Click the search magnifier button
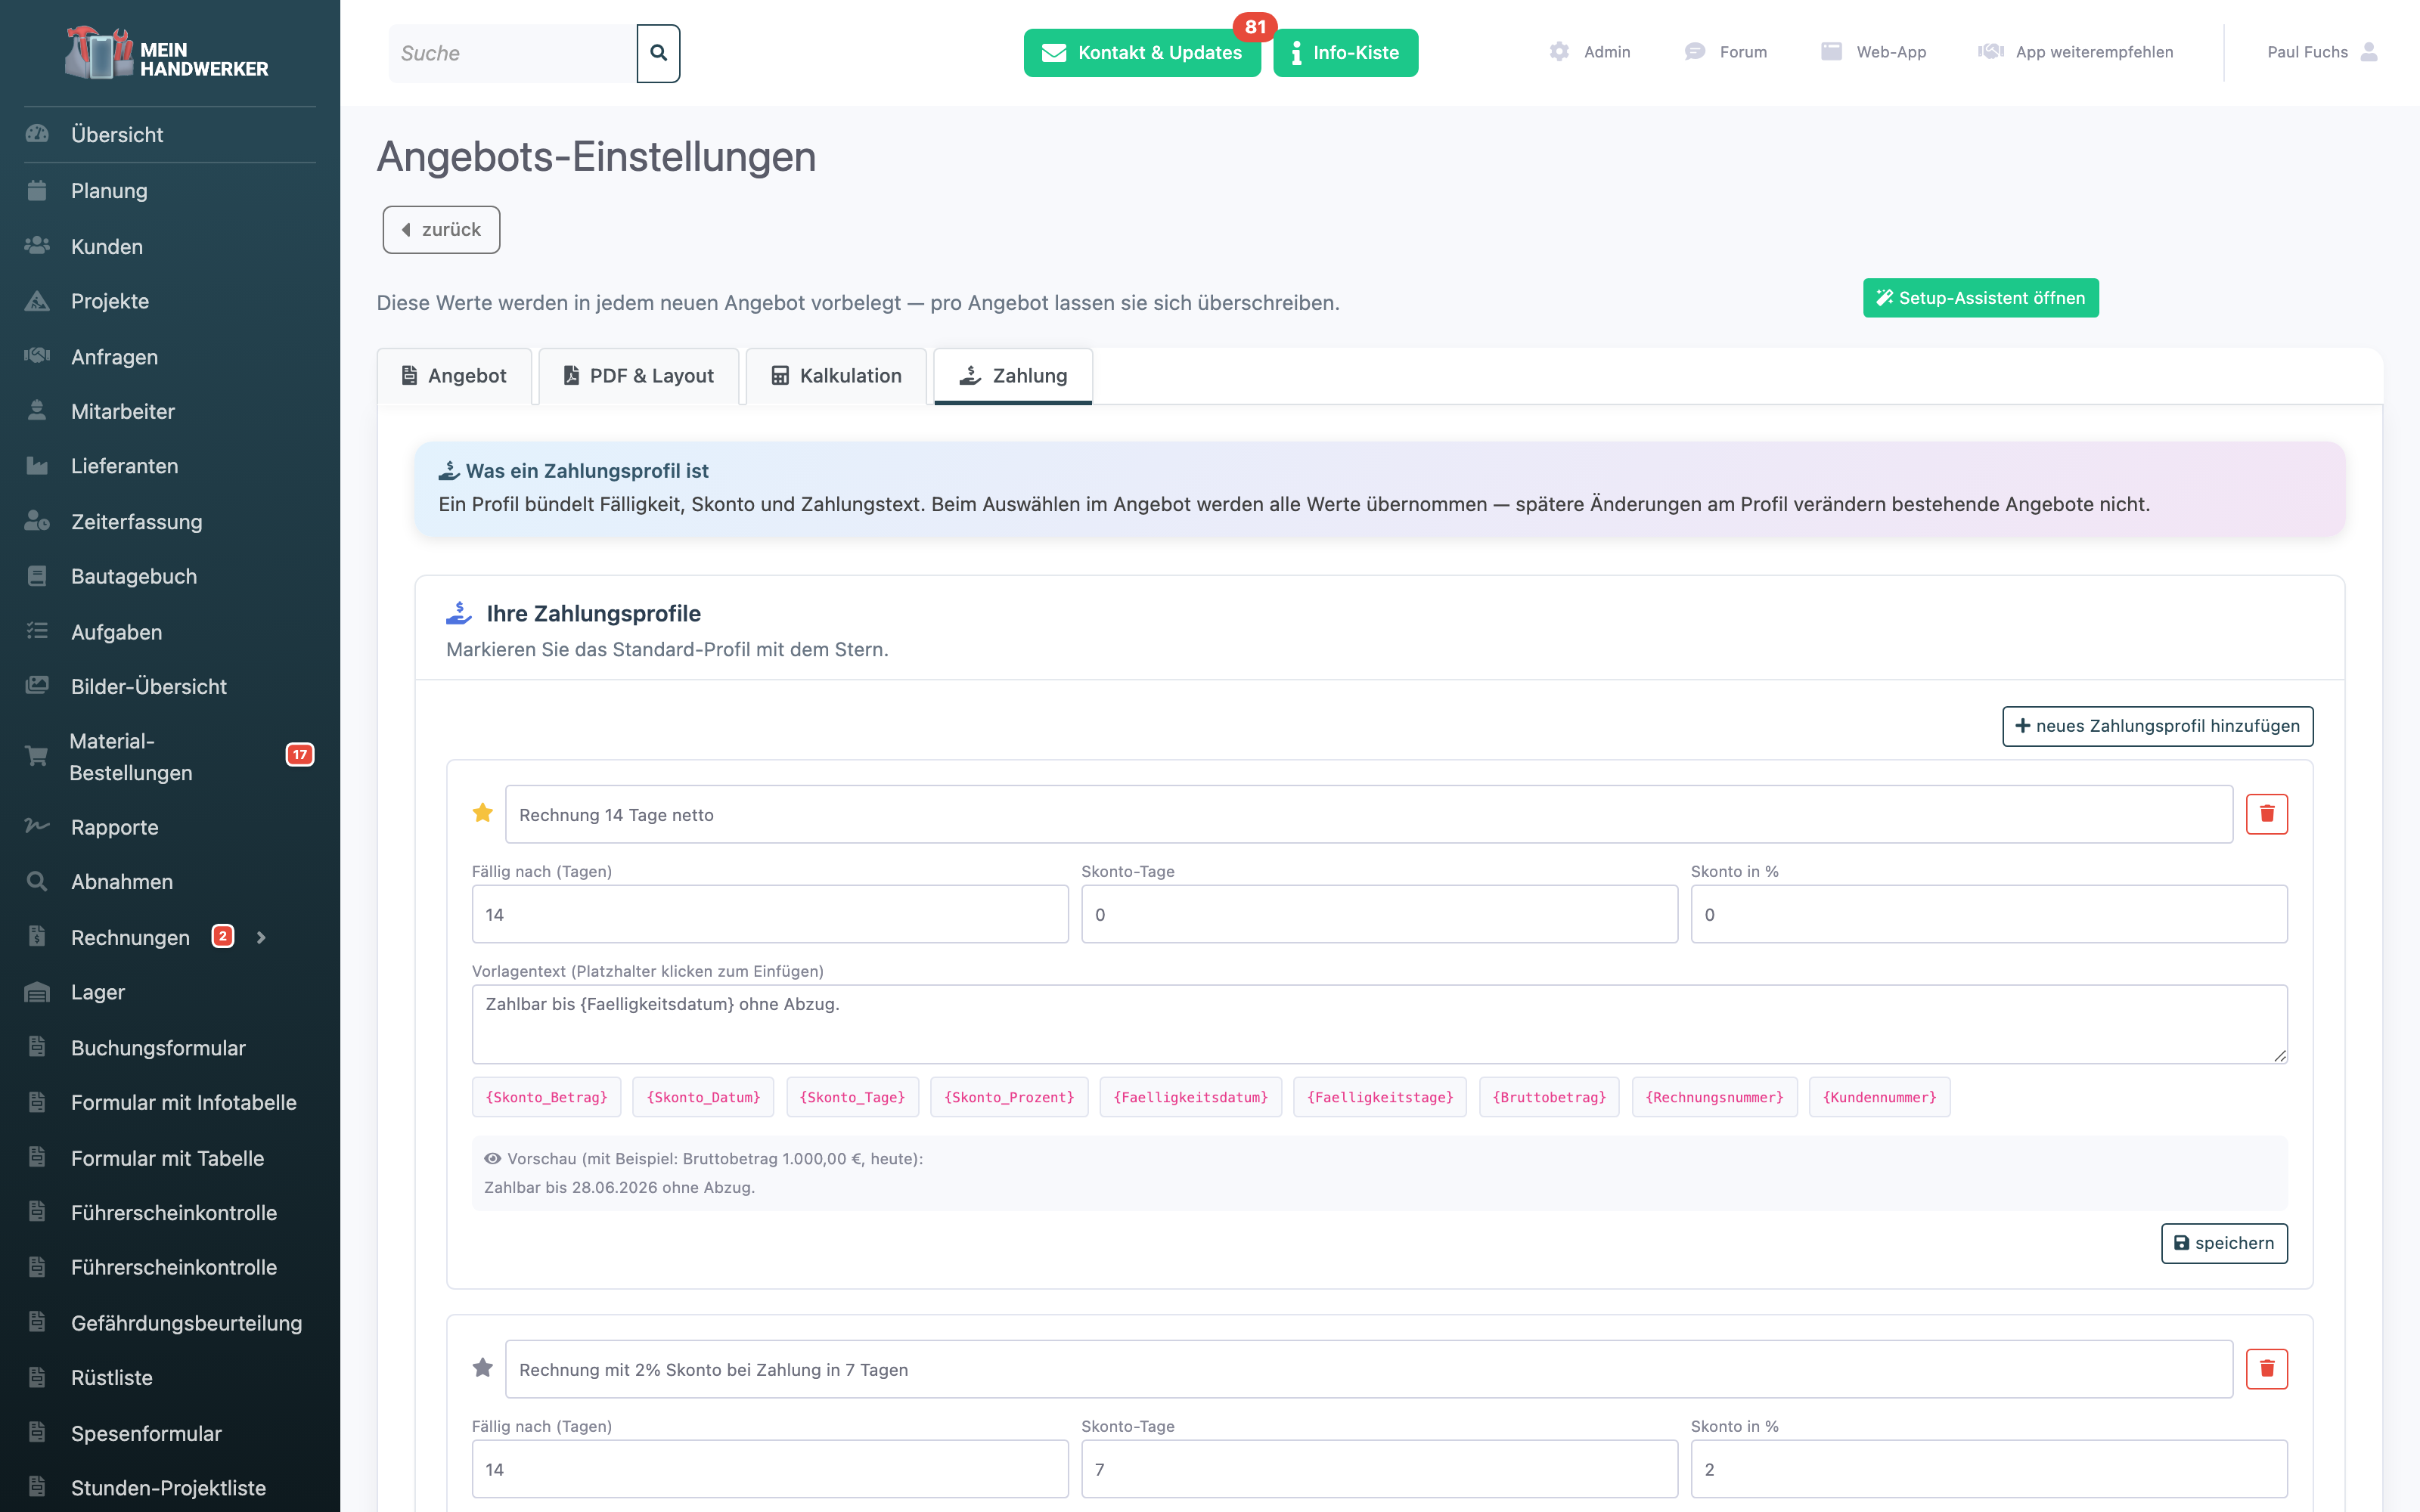The image size is (2420, 1512). click(658, 53)
